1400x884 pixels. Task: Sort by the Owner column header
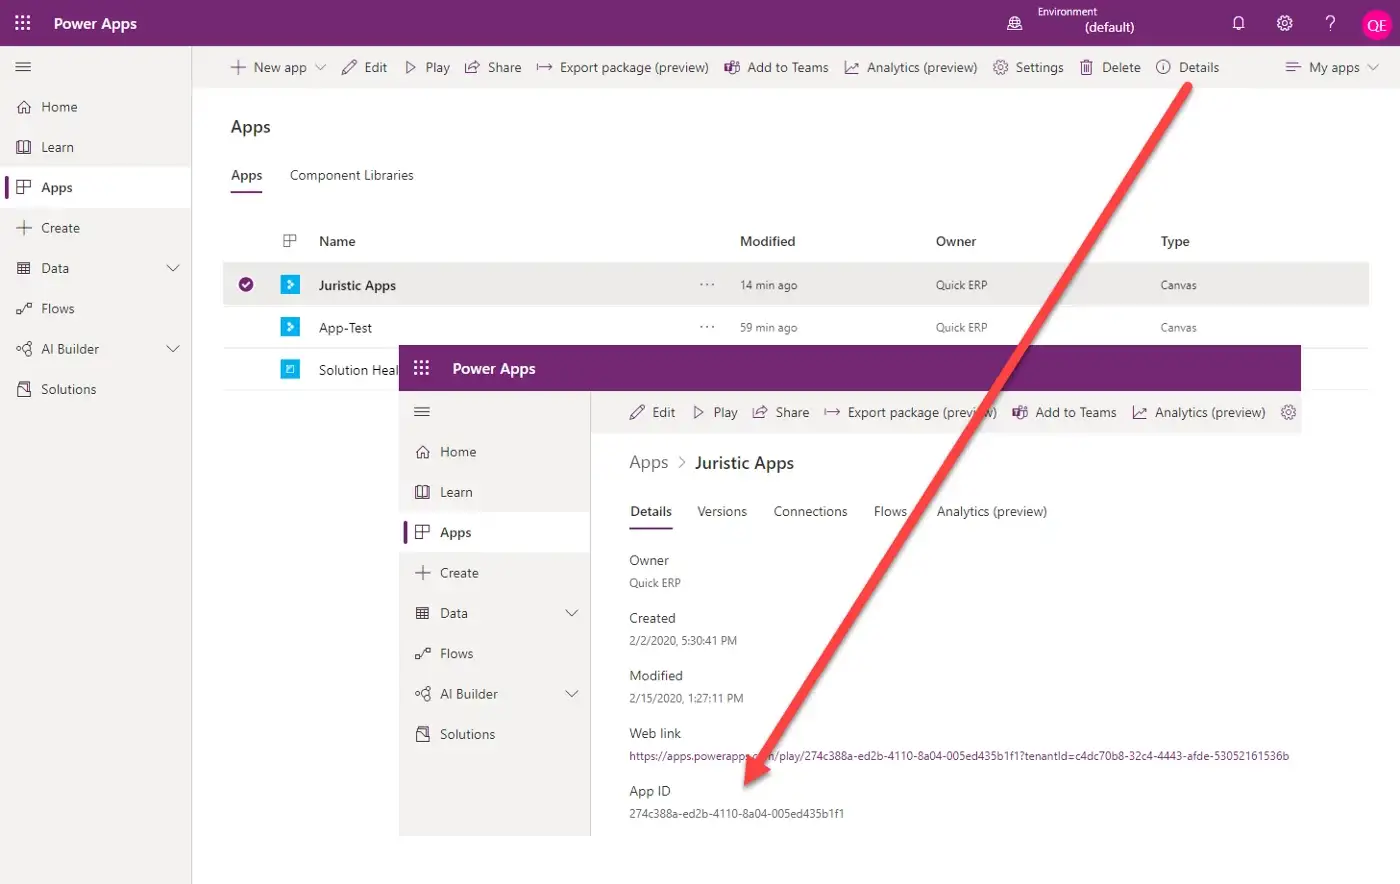955,241
